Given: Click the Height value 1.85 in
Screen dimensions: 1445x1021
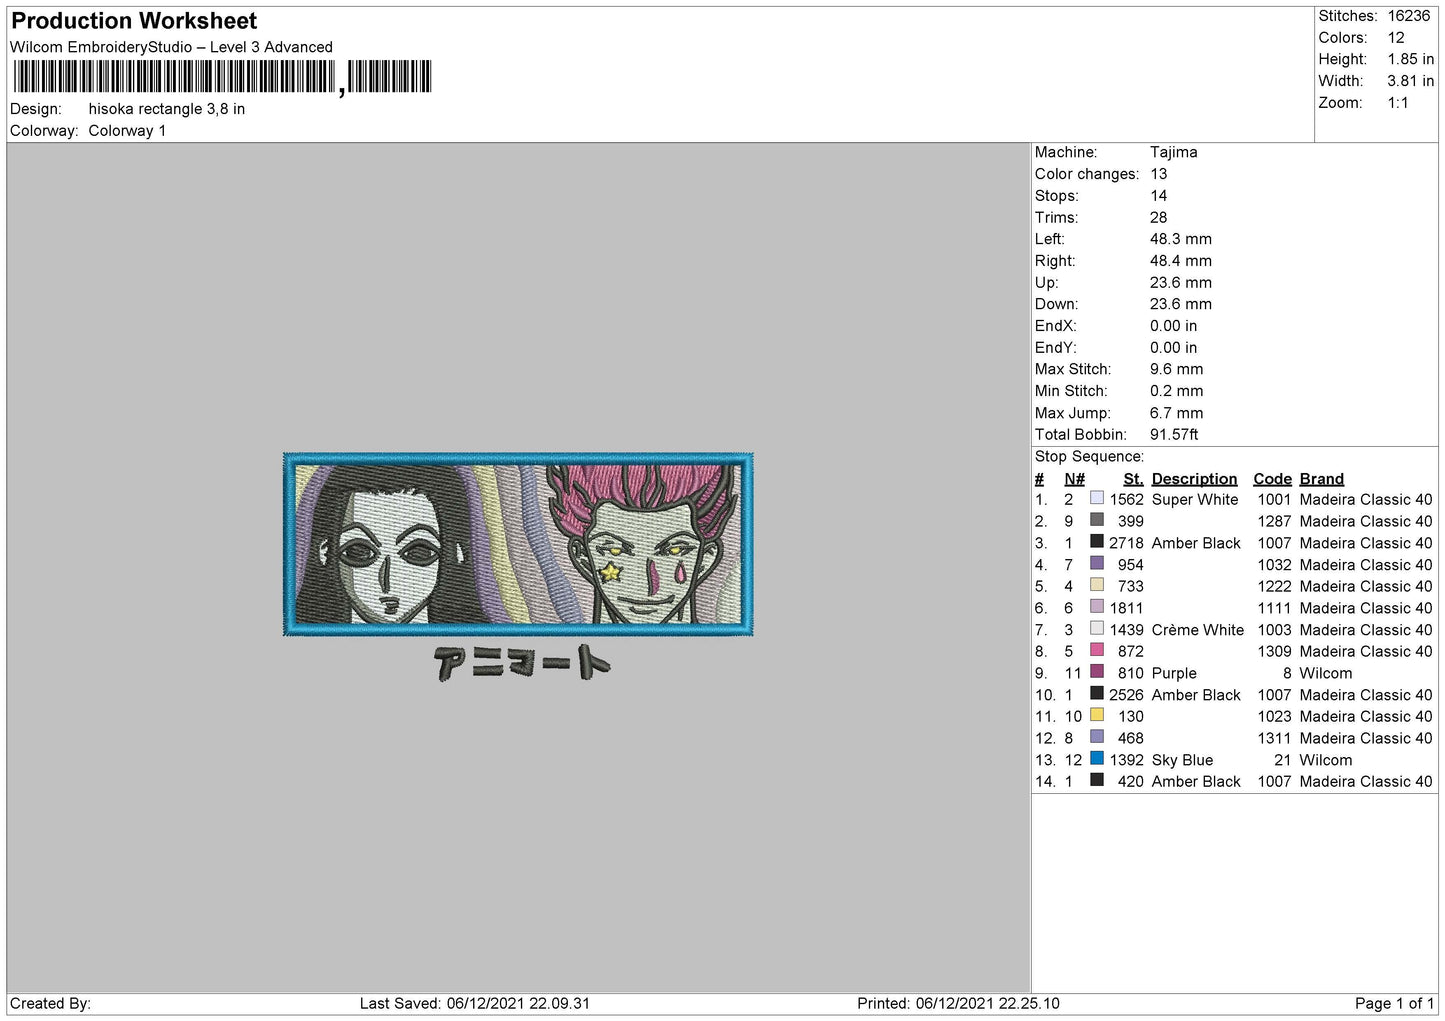Looking at the screenshot, I should 1410,59.
